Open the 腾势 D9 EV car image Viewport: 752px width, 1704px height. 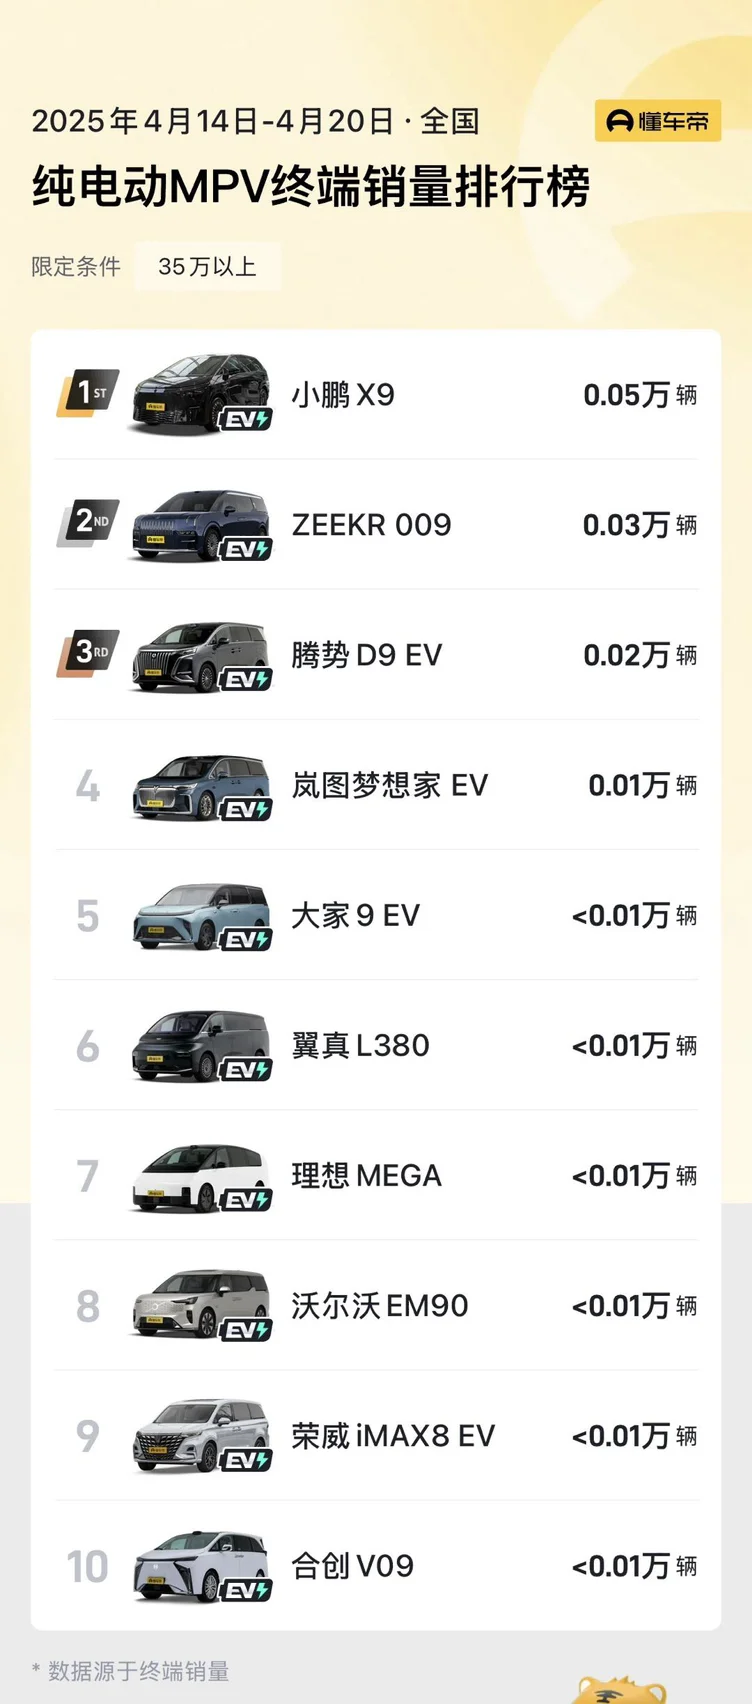[201, 655]
